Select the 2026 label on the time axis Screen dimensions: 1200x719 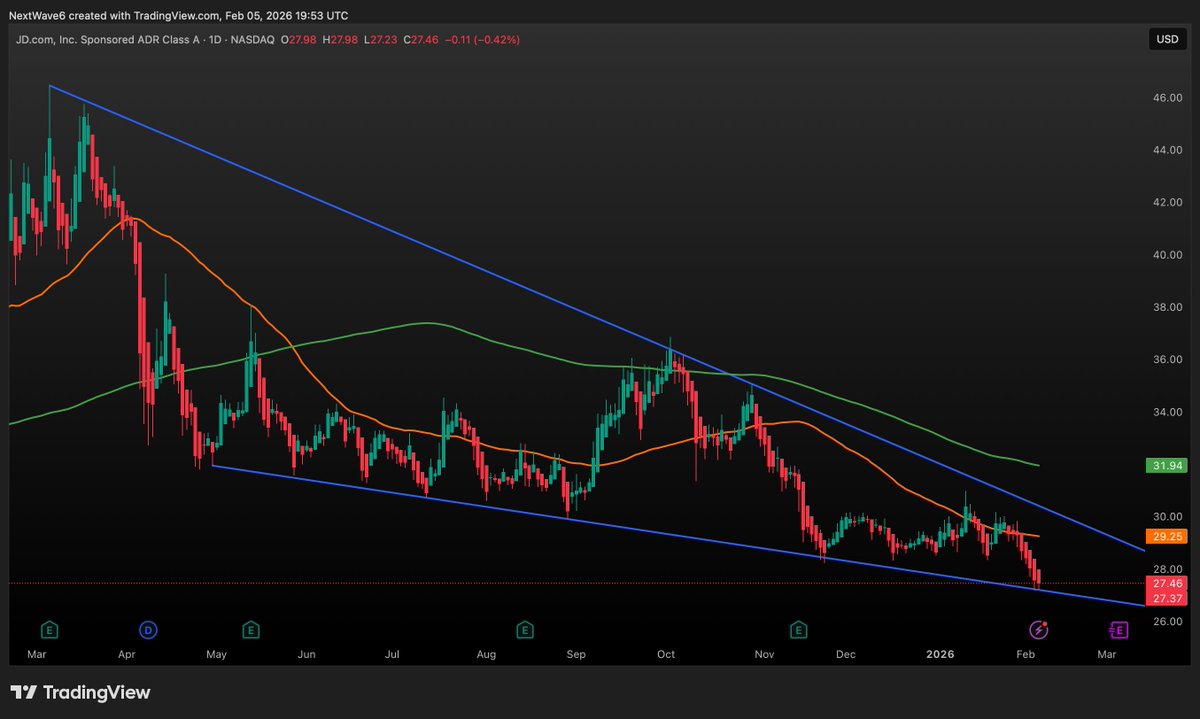pyautogui.click(x=939, y=654)
